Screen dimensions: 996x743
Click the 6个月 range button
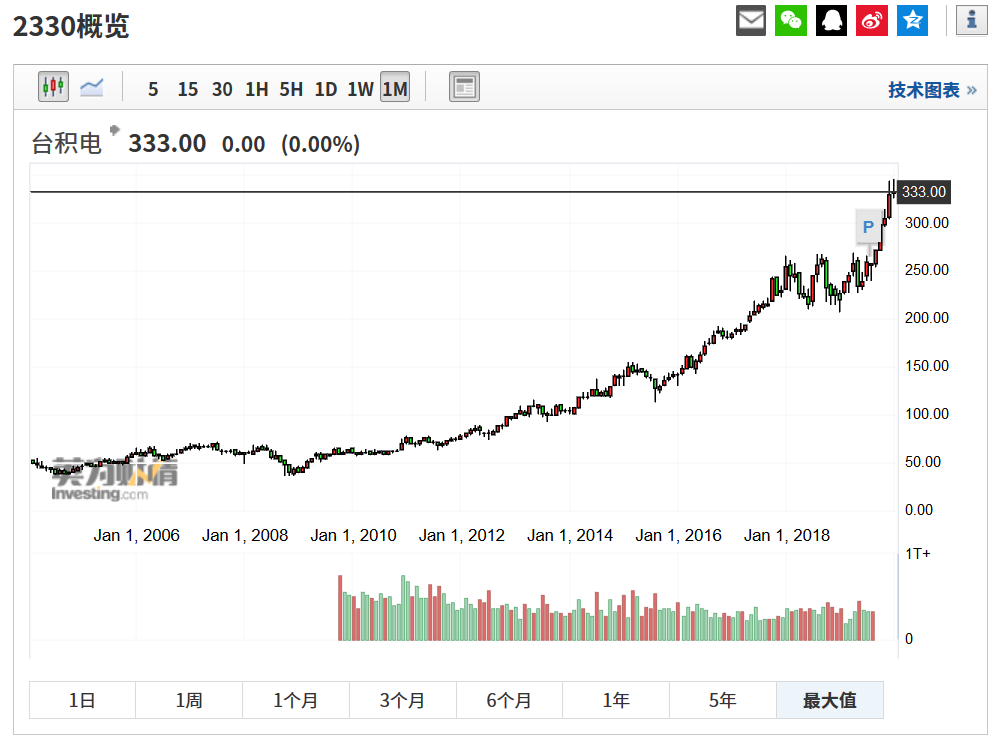[x=509, y=700]
